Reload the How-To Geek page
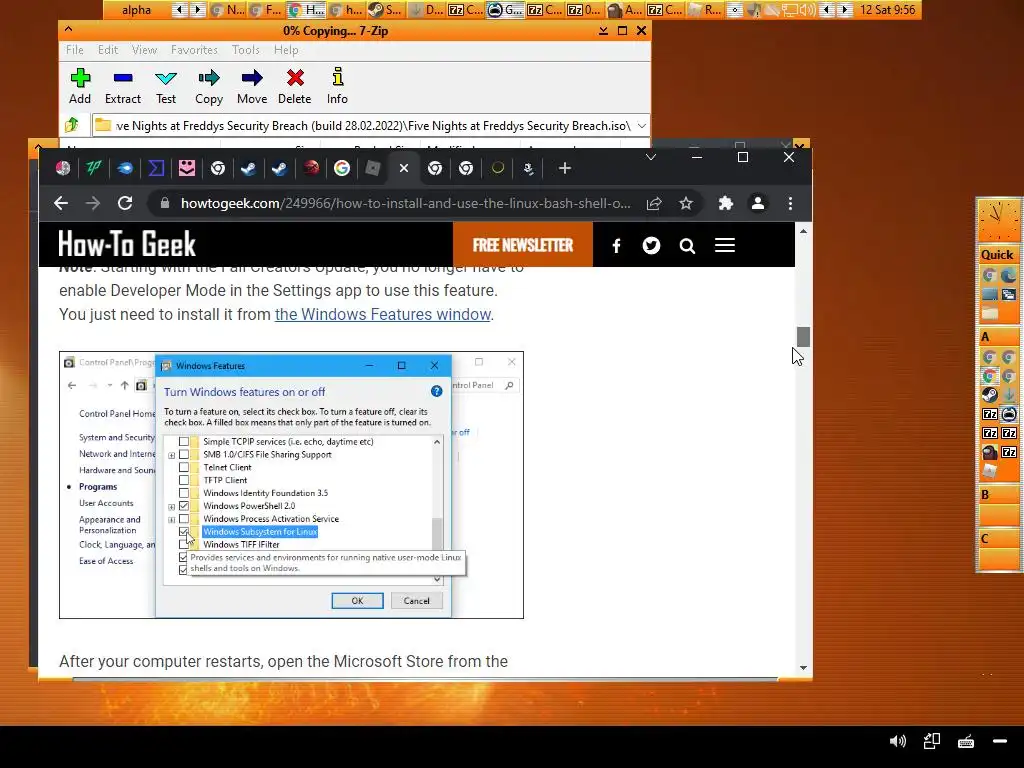This screenshot has height=768, width=1024. [125, 203]
